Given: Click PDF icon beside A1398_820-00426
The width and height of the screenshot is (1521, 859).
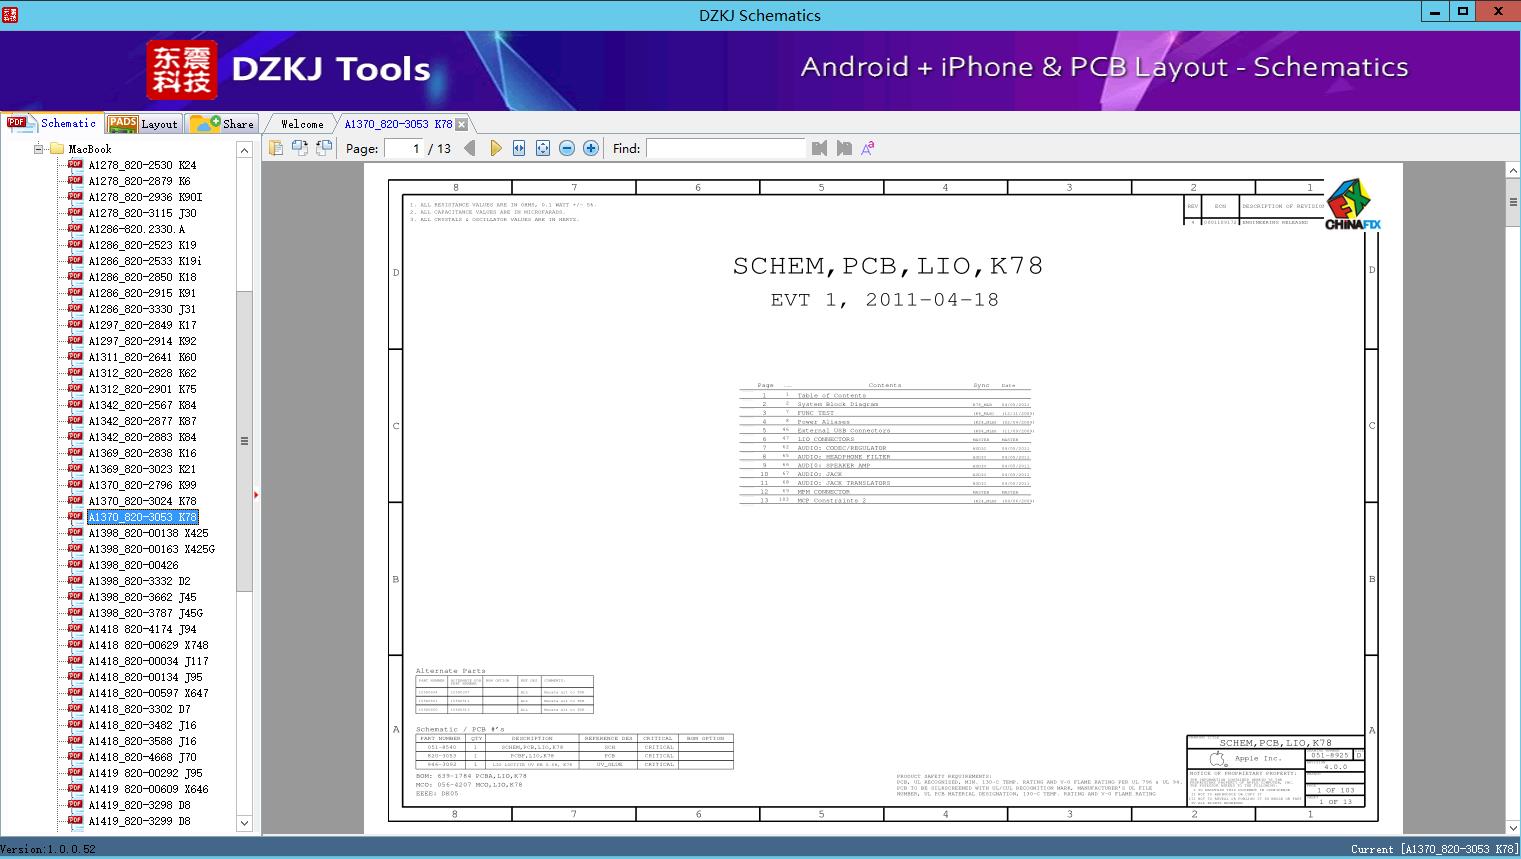Looking at the screenshot, I should [x=75, y=564].
